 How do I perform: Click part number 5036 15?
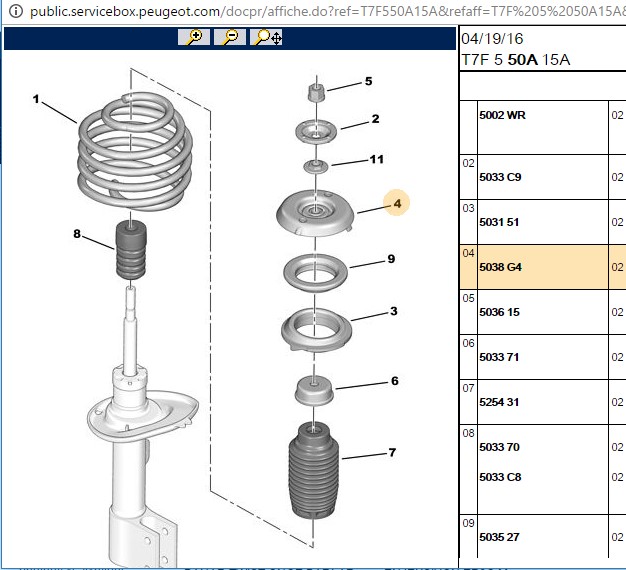click(499, 312)
